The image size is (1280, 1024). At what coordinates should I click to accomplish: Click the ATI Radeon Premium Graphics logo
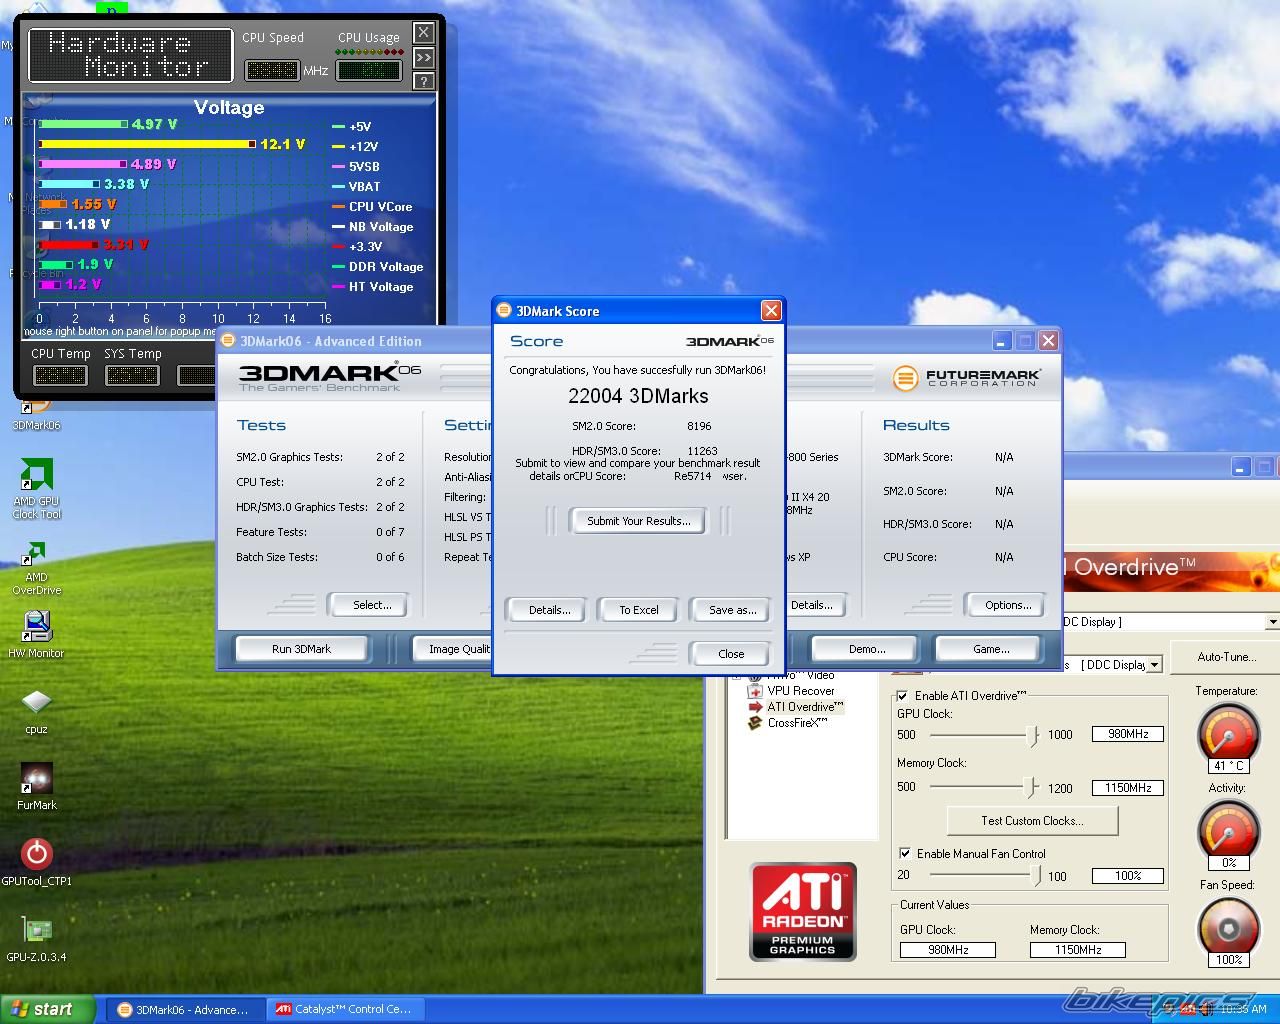tap(803, 911)
